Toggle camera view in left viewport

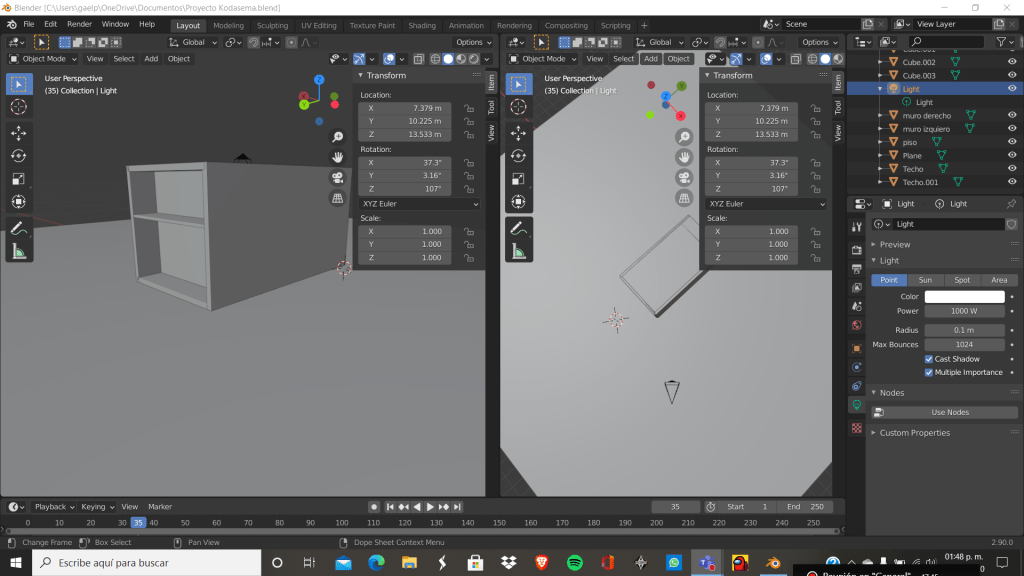coord(338,178)
